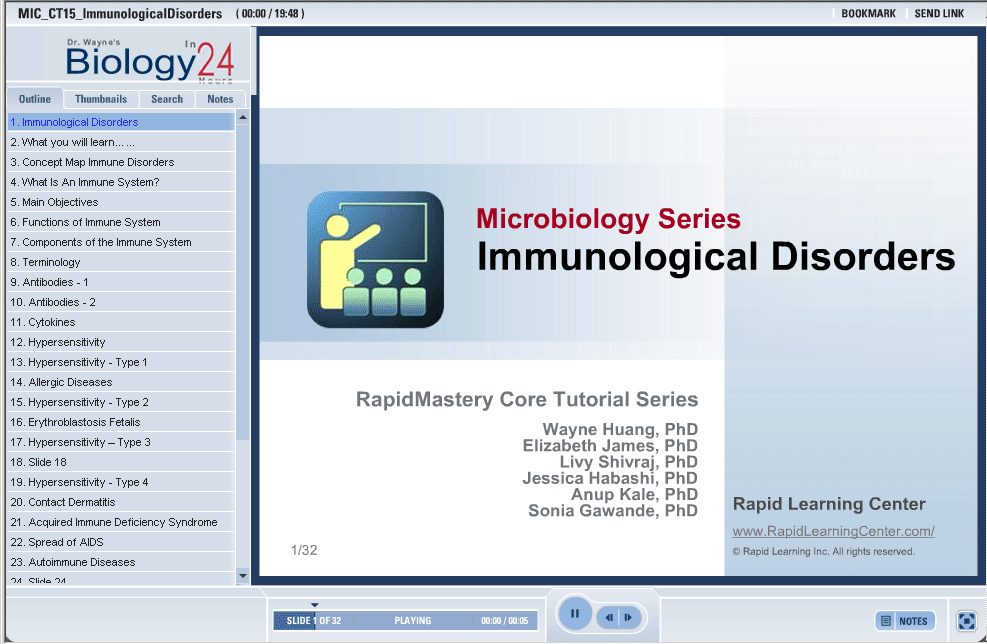The image size is (987, 644).
Task: Click SEND LINK in the top bar
Action: pos(939,14)
